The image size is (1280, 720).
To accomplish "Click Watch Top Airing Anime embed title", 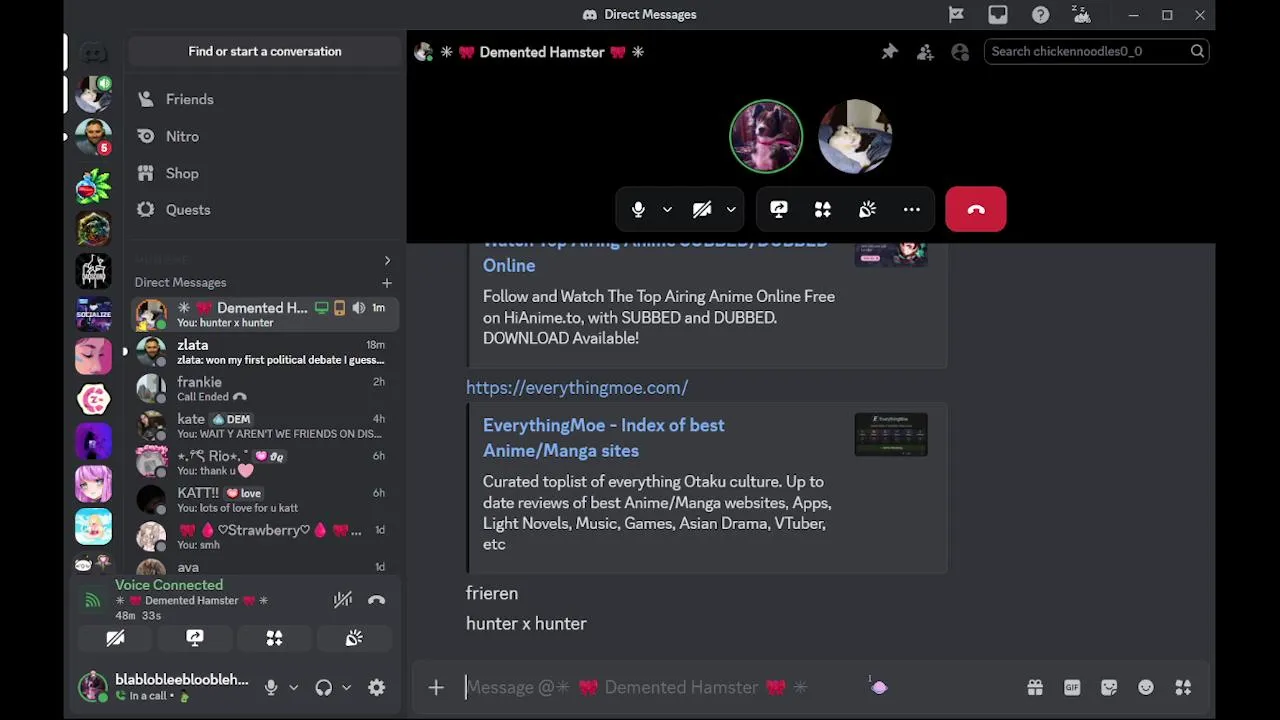I will (655, 254).
